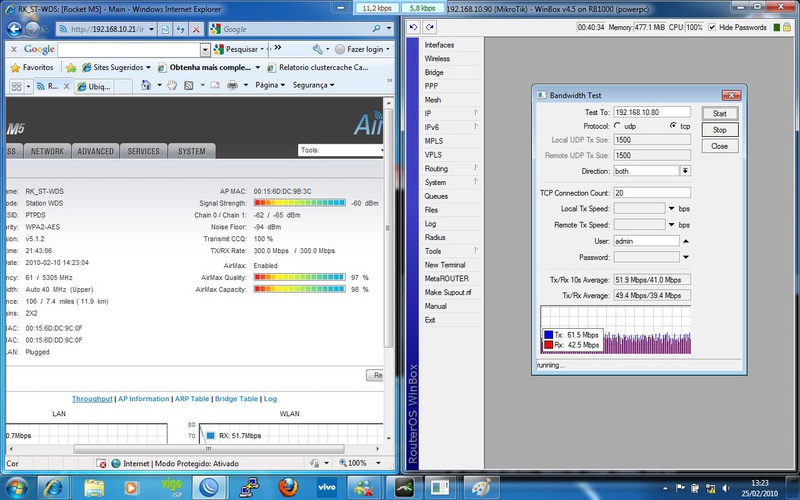Screen dimensions: 800x500
Task: Open the AP Information link
Action: click(x=144, y=398)
